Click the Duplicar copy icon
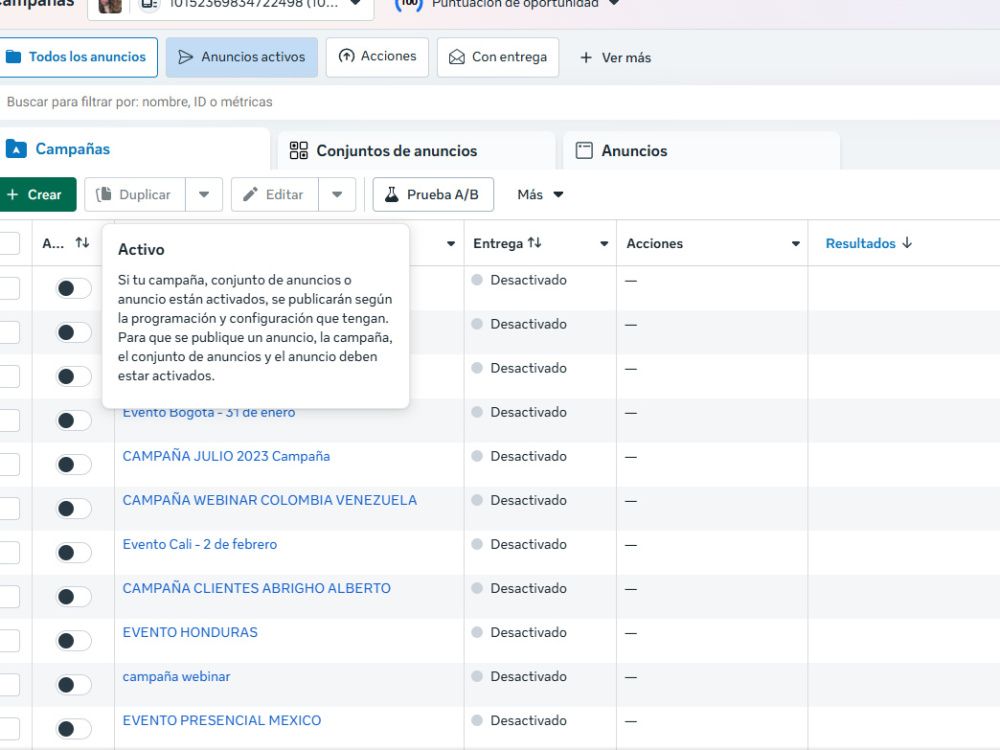 coord(104,195)
